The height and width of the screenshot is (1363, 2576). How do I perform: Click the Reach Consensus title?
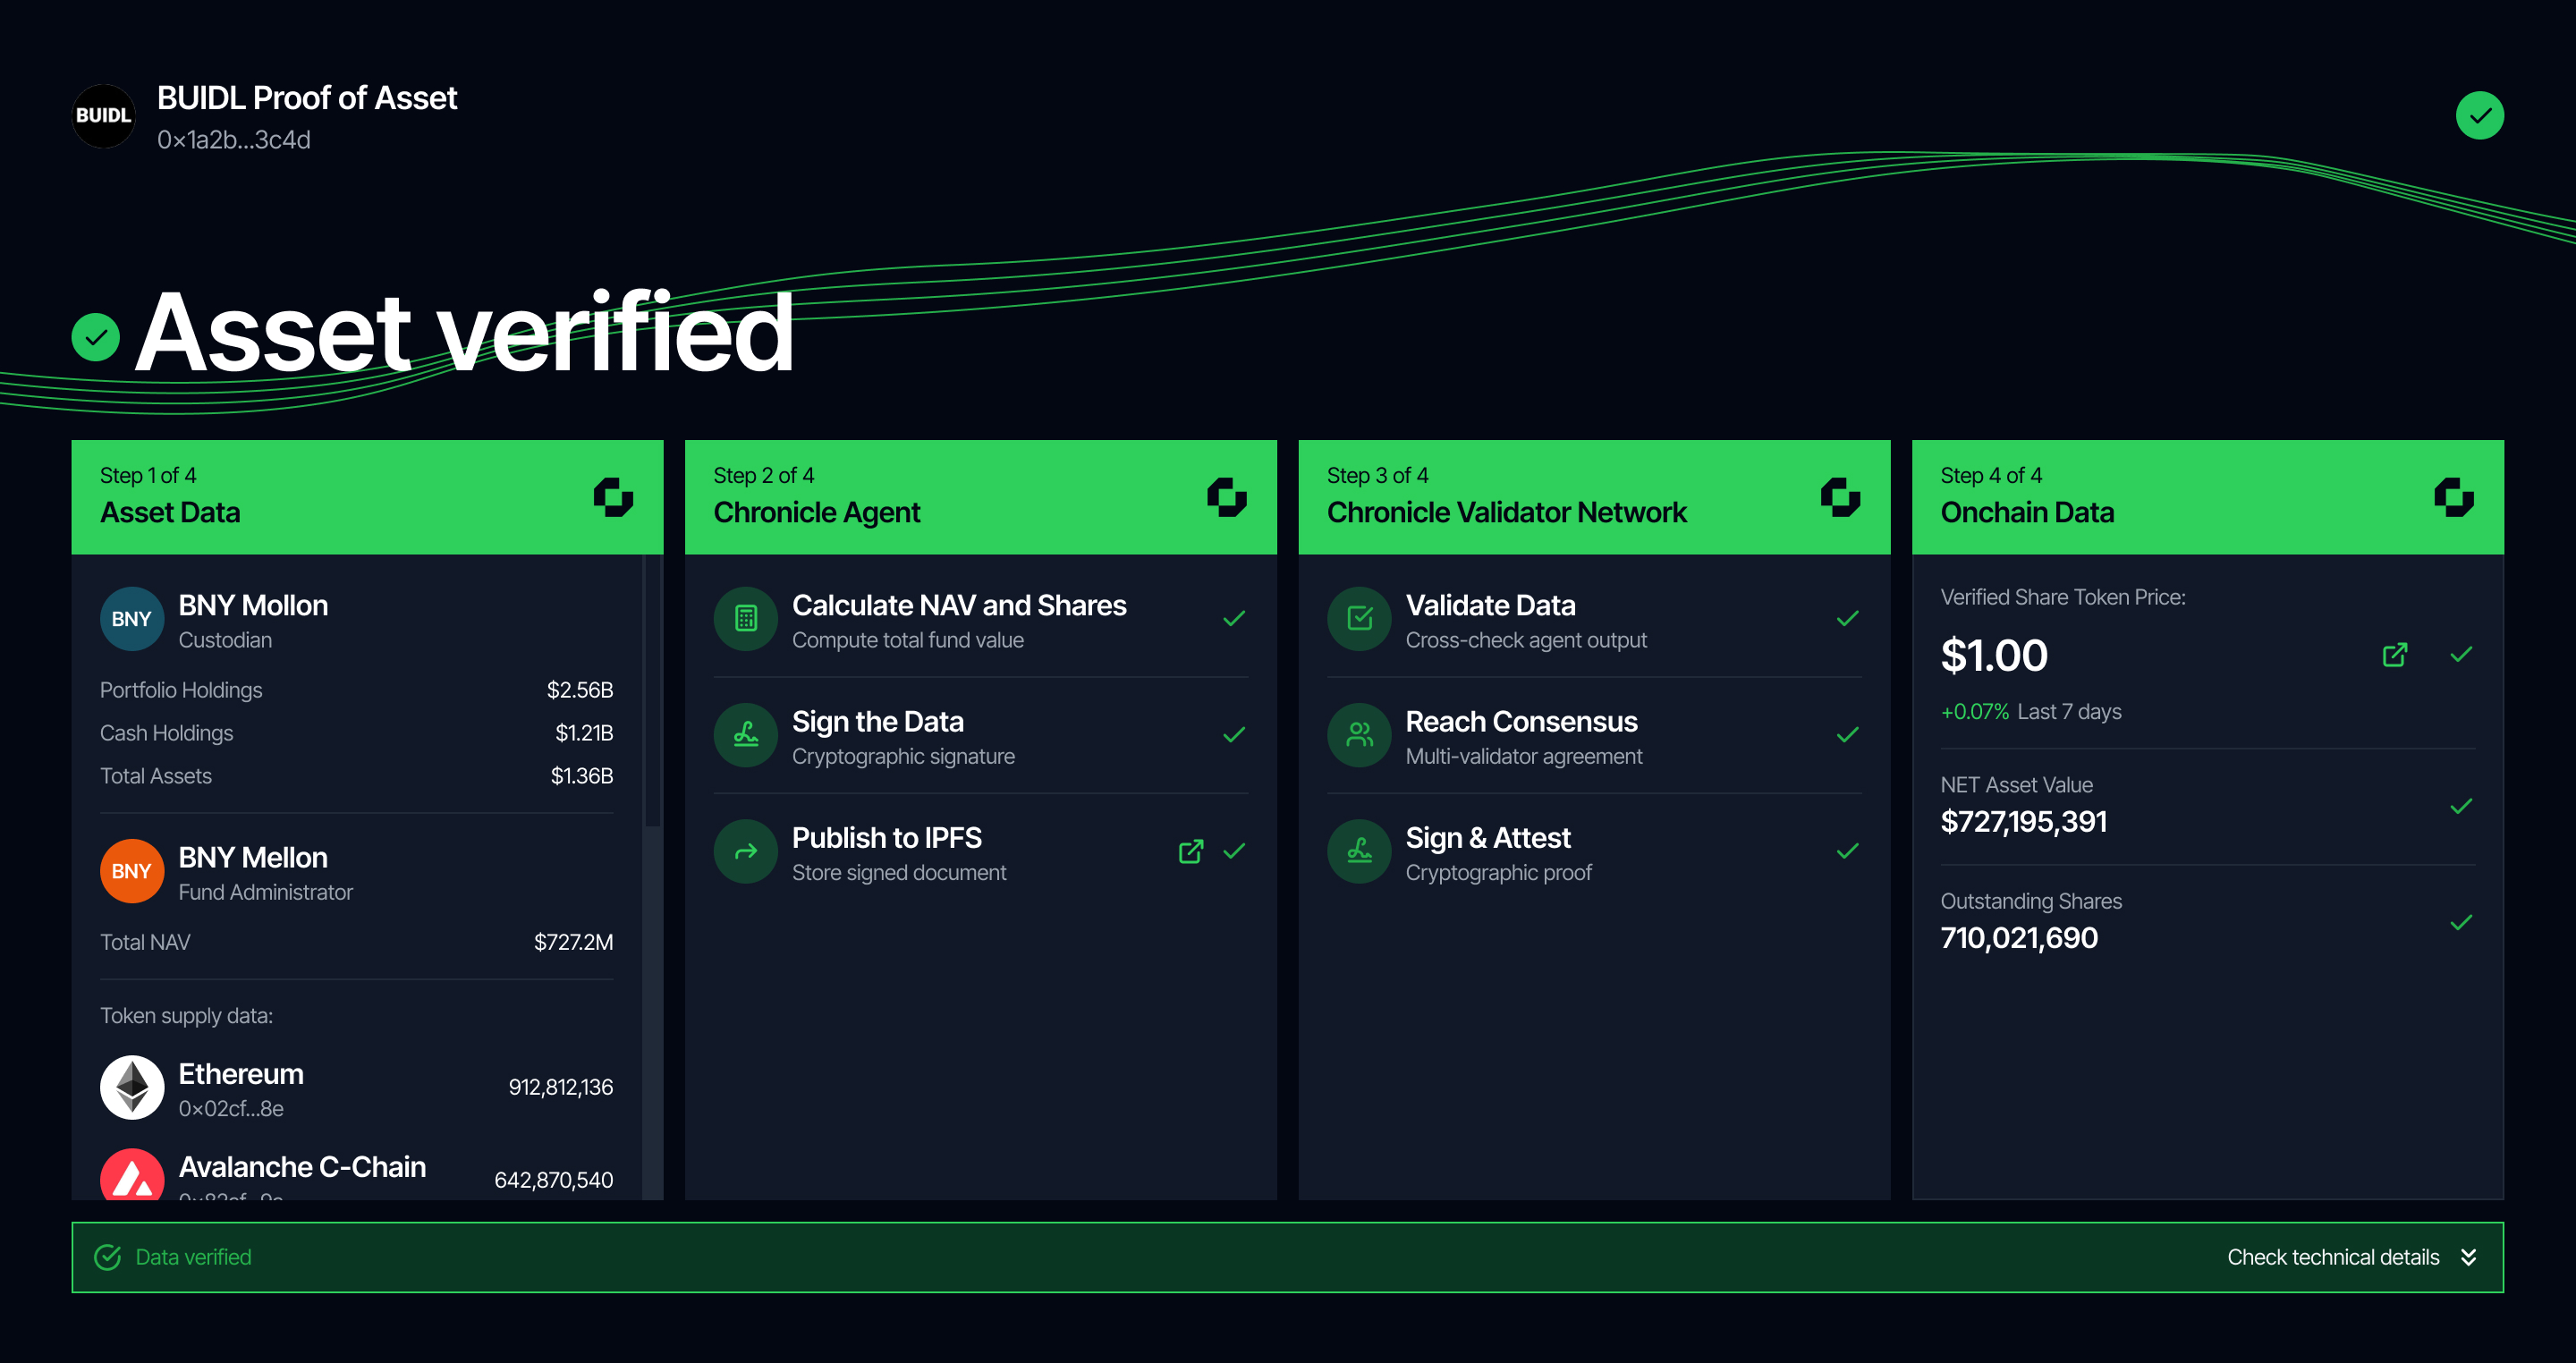(1521, 722)
